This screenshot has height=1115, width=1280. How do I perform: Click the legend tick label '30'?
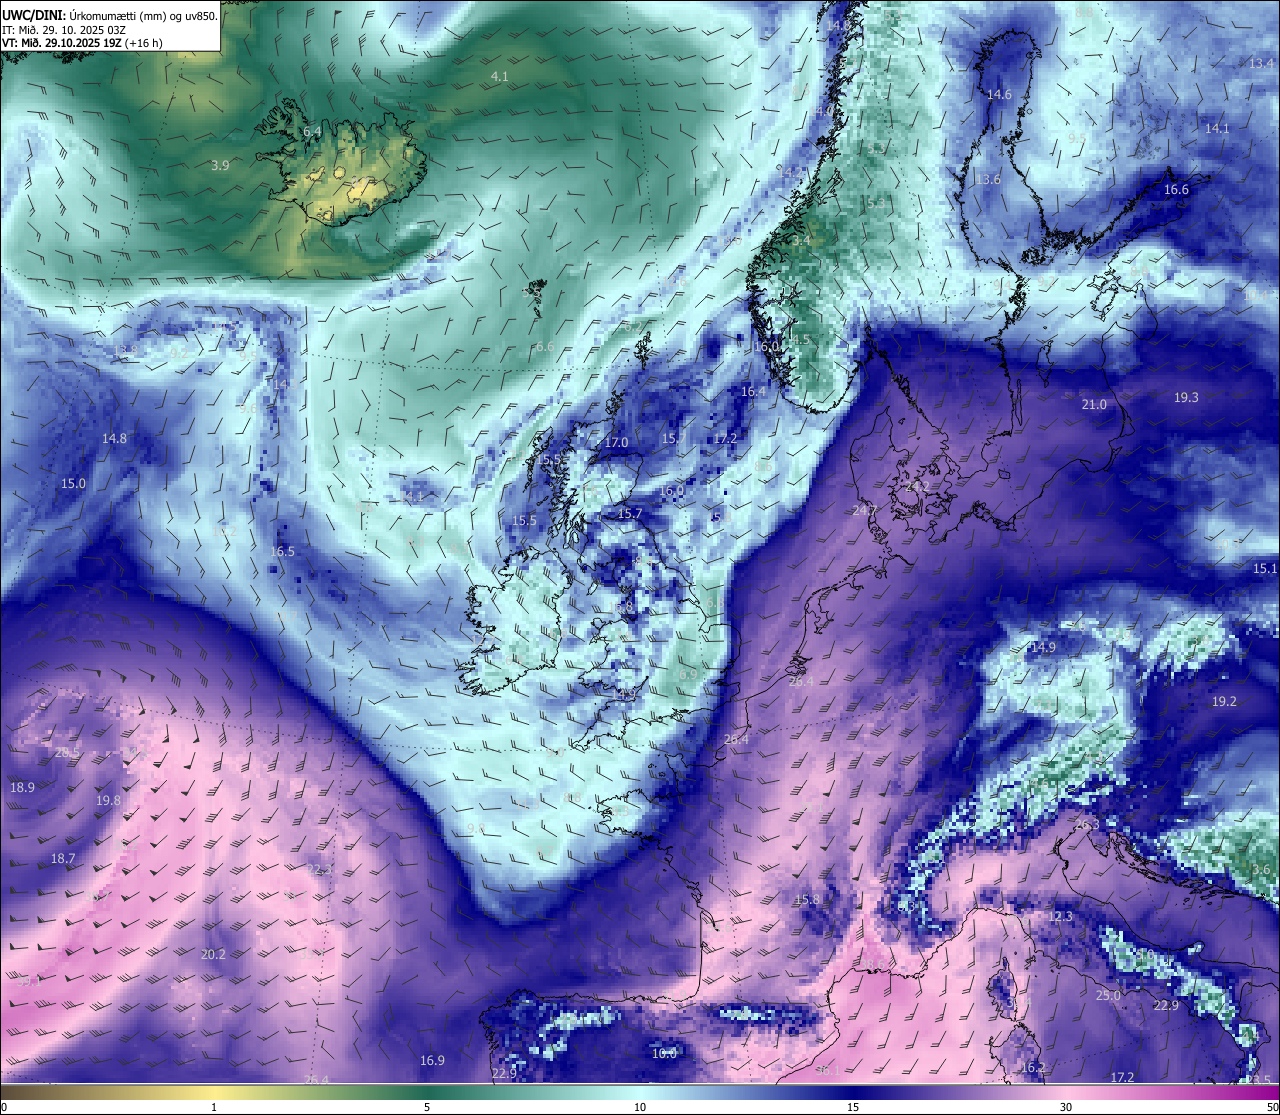pos(1066,1106)
